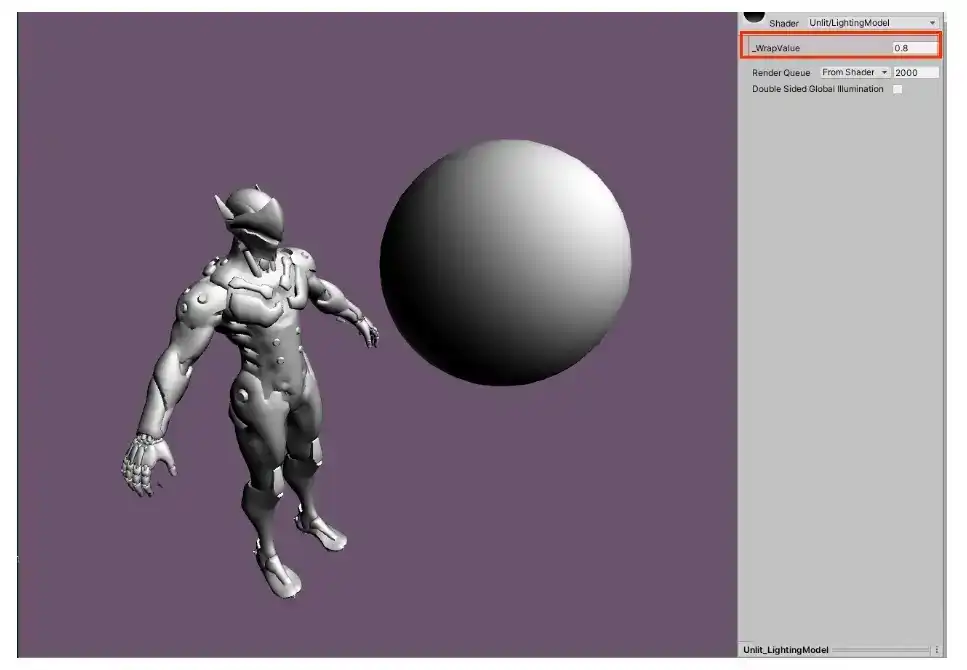Enable Double Sided Global Illumination checkbox

pyautogui.click(x=898, y=89)
